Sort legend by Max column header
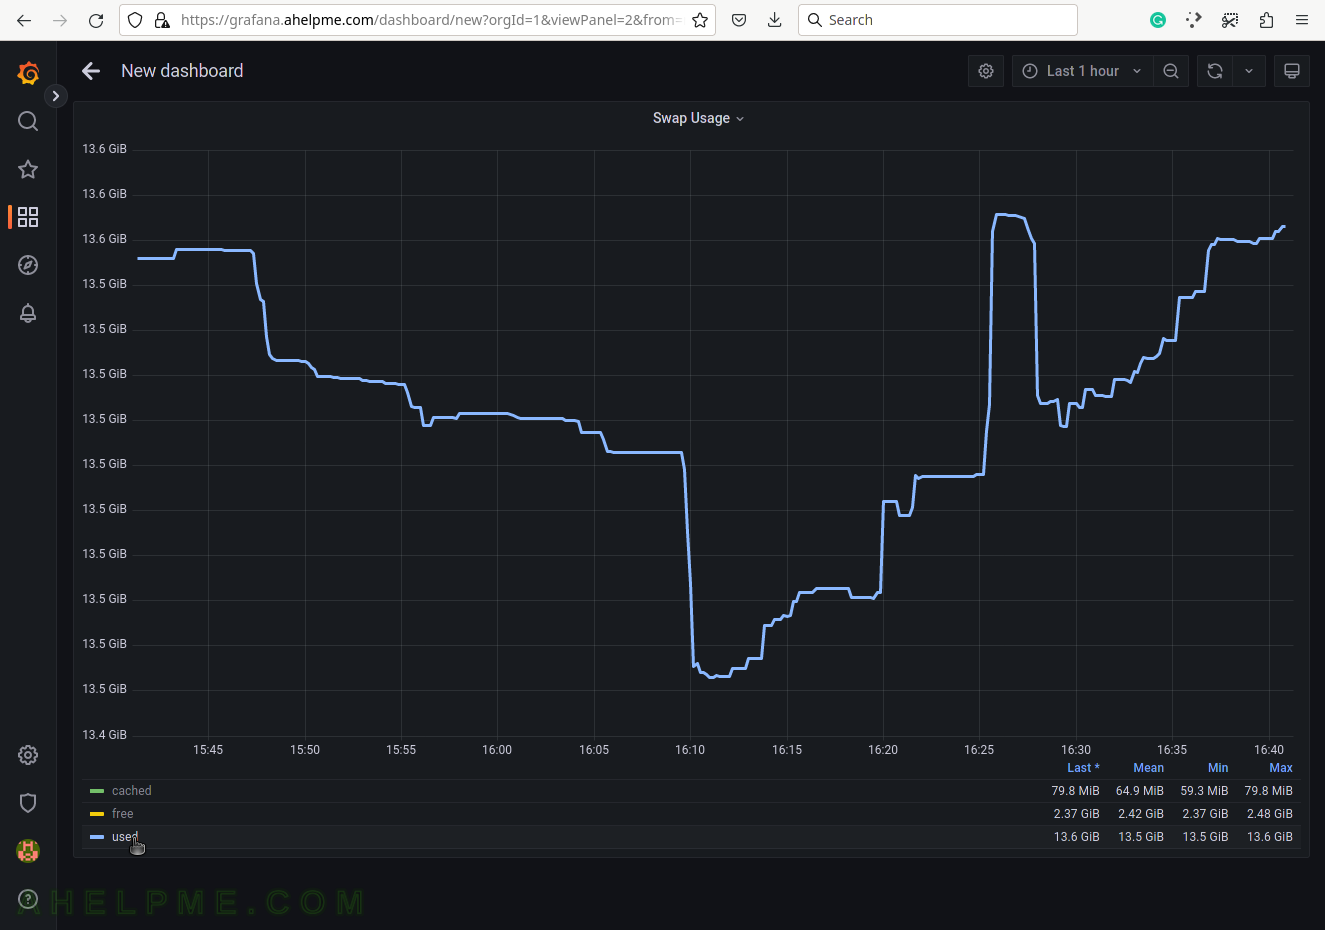Image resolution: width=1325 pixels, height=930 pixels. click(x=1281, y=768)
